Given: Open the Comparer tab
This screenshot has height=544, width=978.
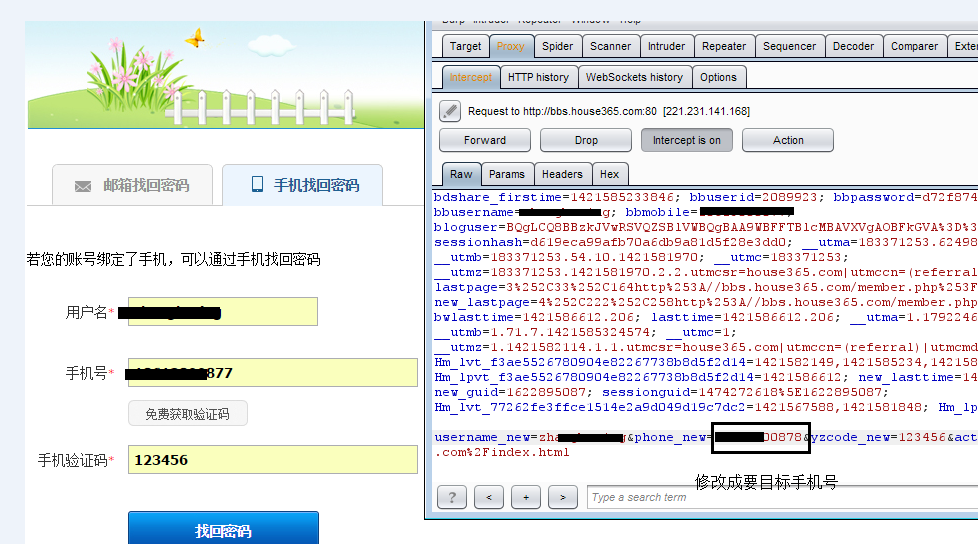Looking at the screenshot, I should [x=914, y=46].
